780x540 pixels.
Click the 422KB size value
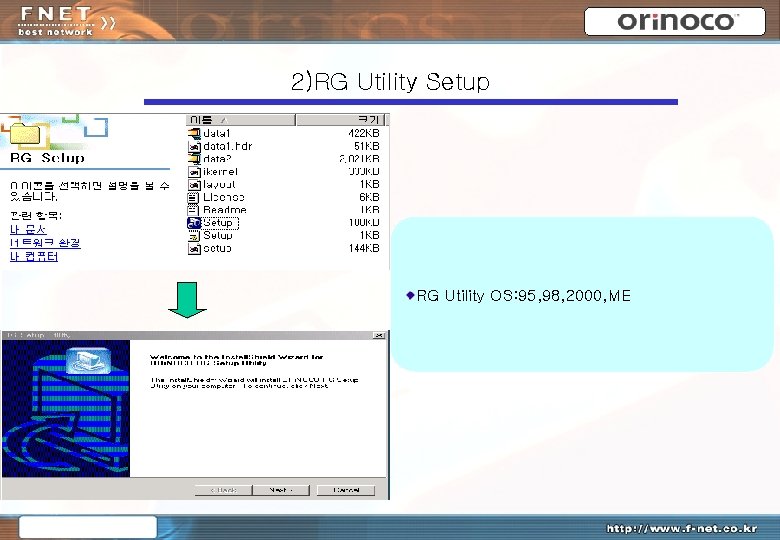pyautogui.click(x=364, y=133)
